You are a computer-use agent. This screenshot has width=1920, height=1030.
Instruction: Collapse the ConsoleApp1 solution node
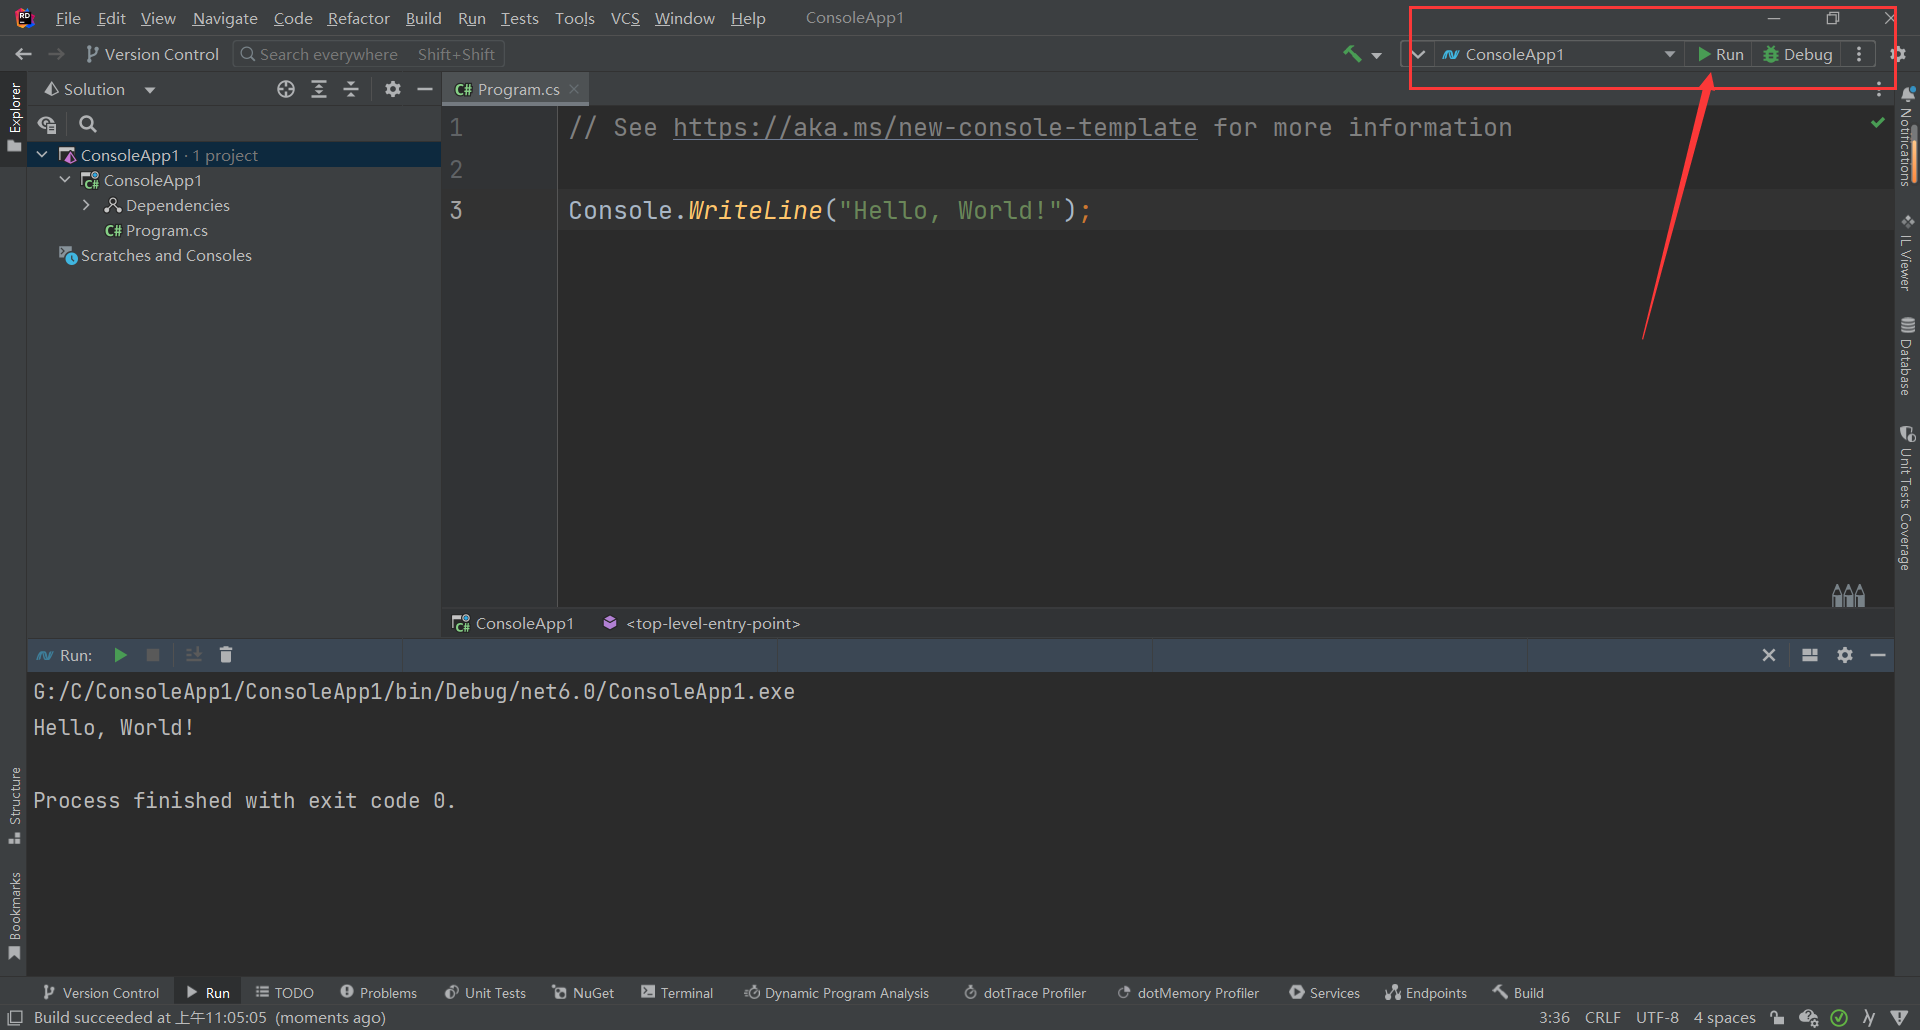[42, 155]
